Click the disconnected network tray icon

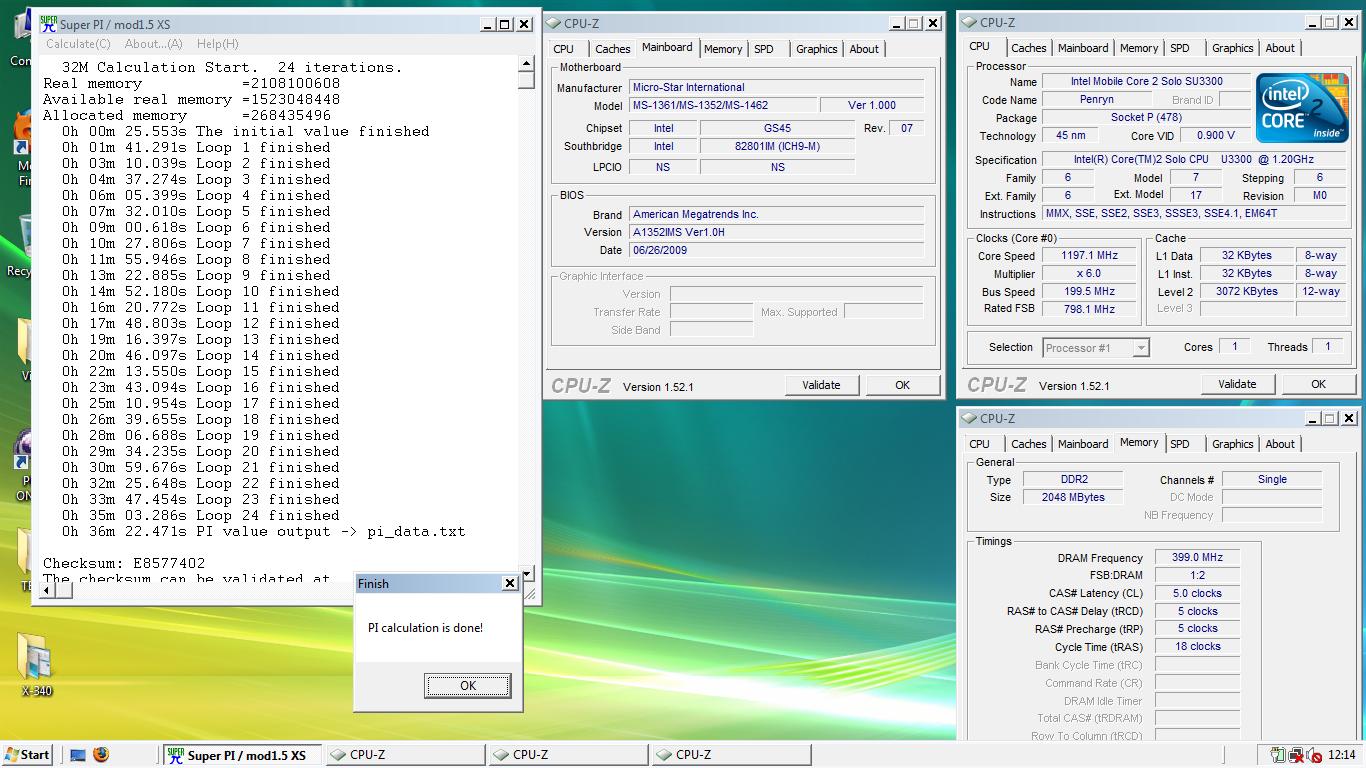pos(1296,755)
